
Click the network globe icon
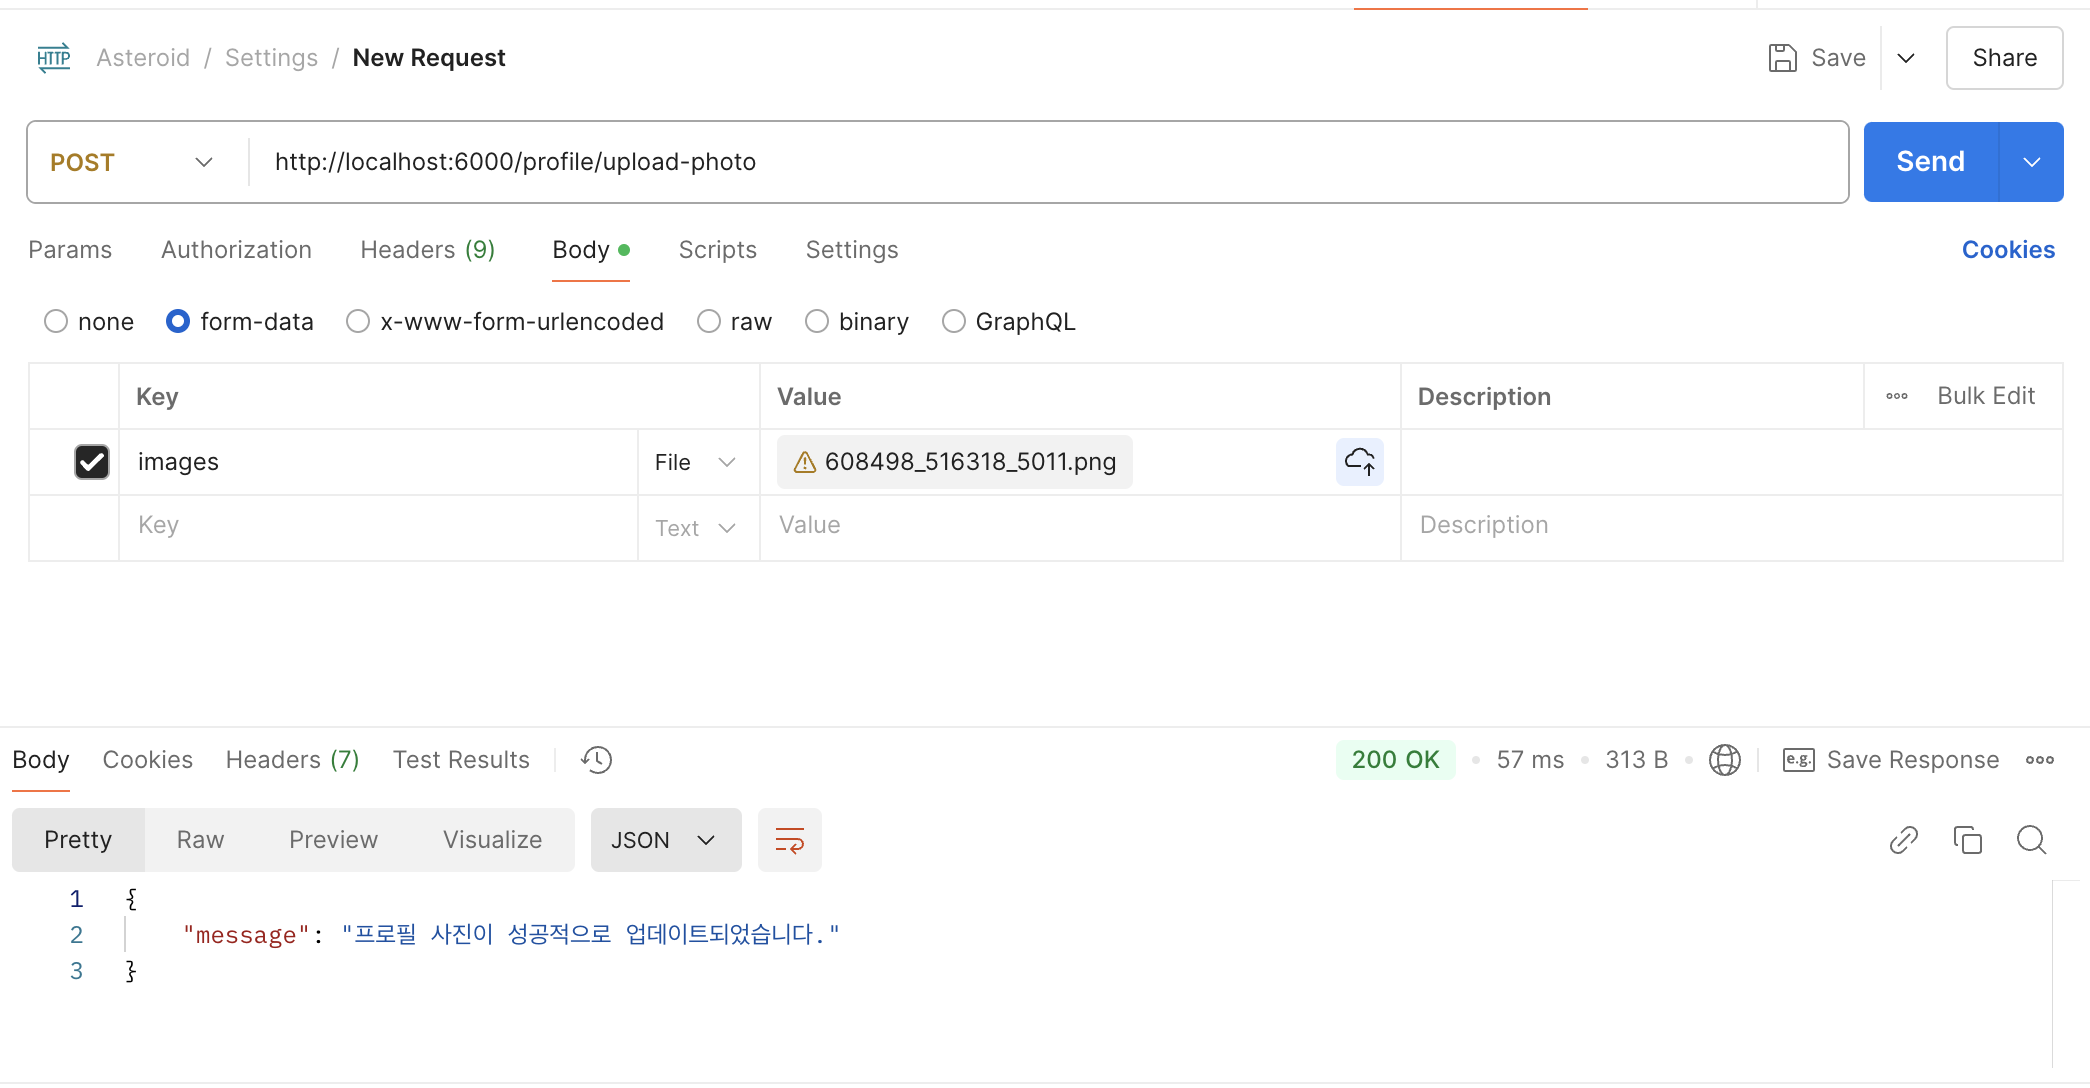click(x=1724, y=760)
